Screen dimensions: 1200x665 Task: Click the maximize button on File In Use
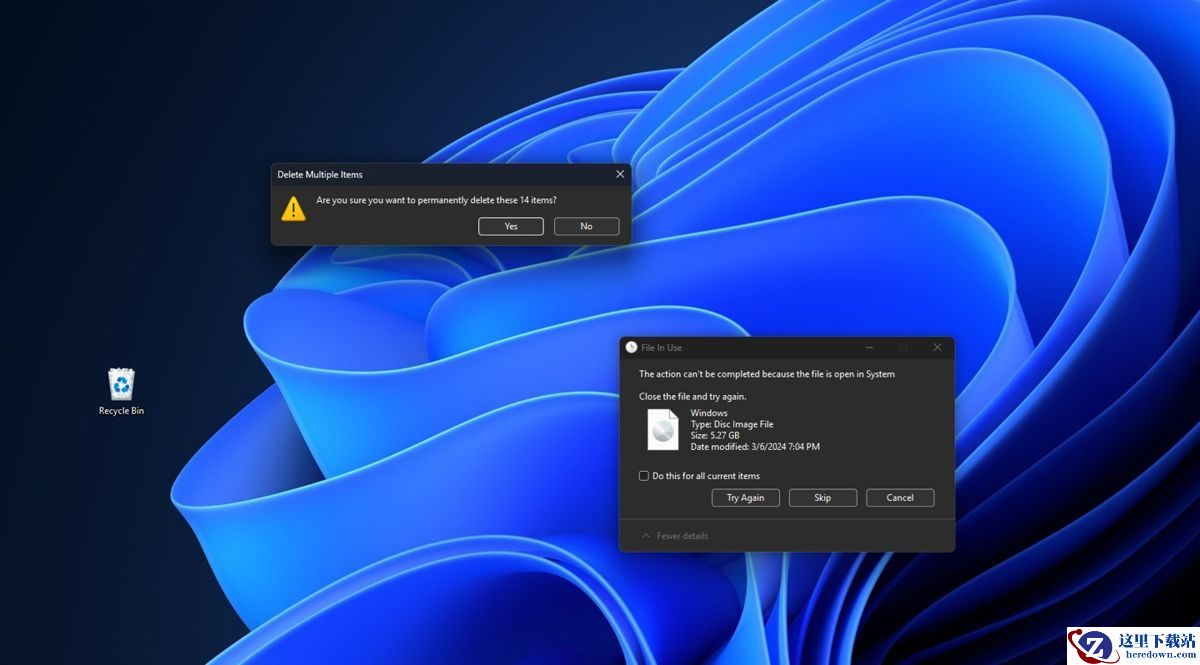point(903,347)
